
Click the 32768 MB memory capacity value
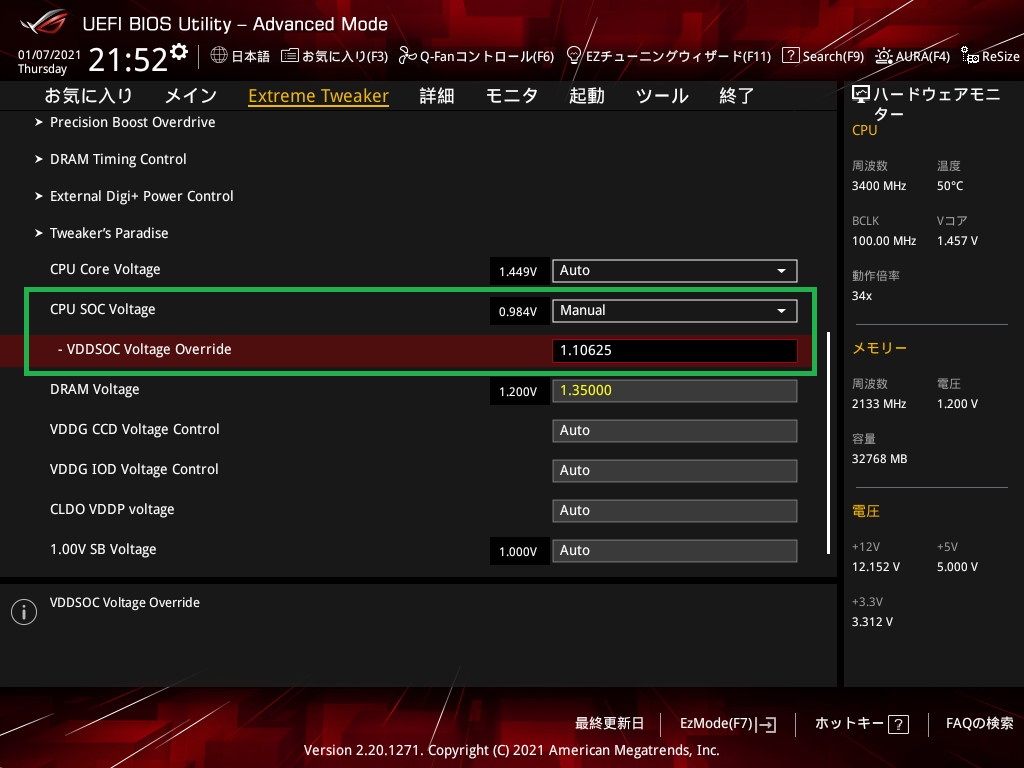(x=880, y=459)
